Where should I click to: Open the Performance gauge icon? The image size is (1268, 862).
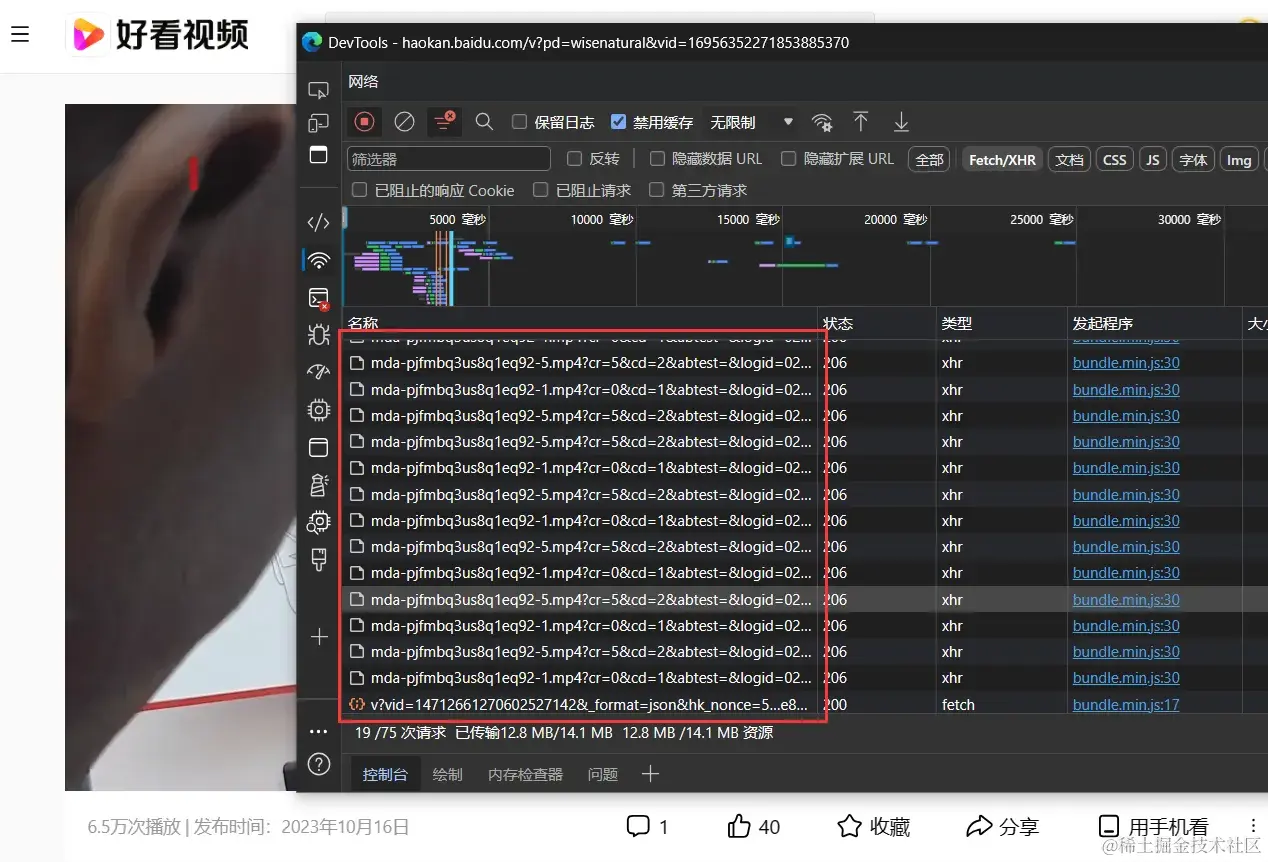tap(319, 372)
